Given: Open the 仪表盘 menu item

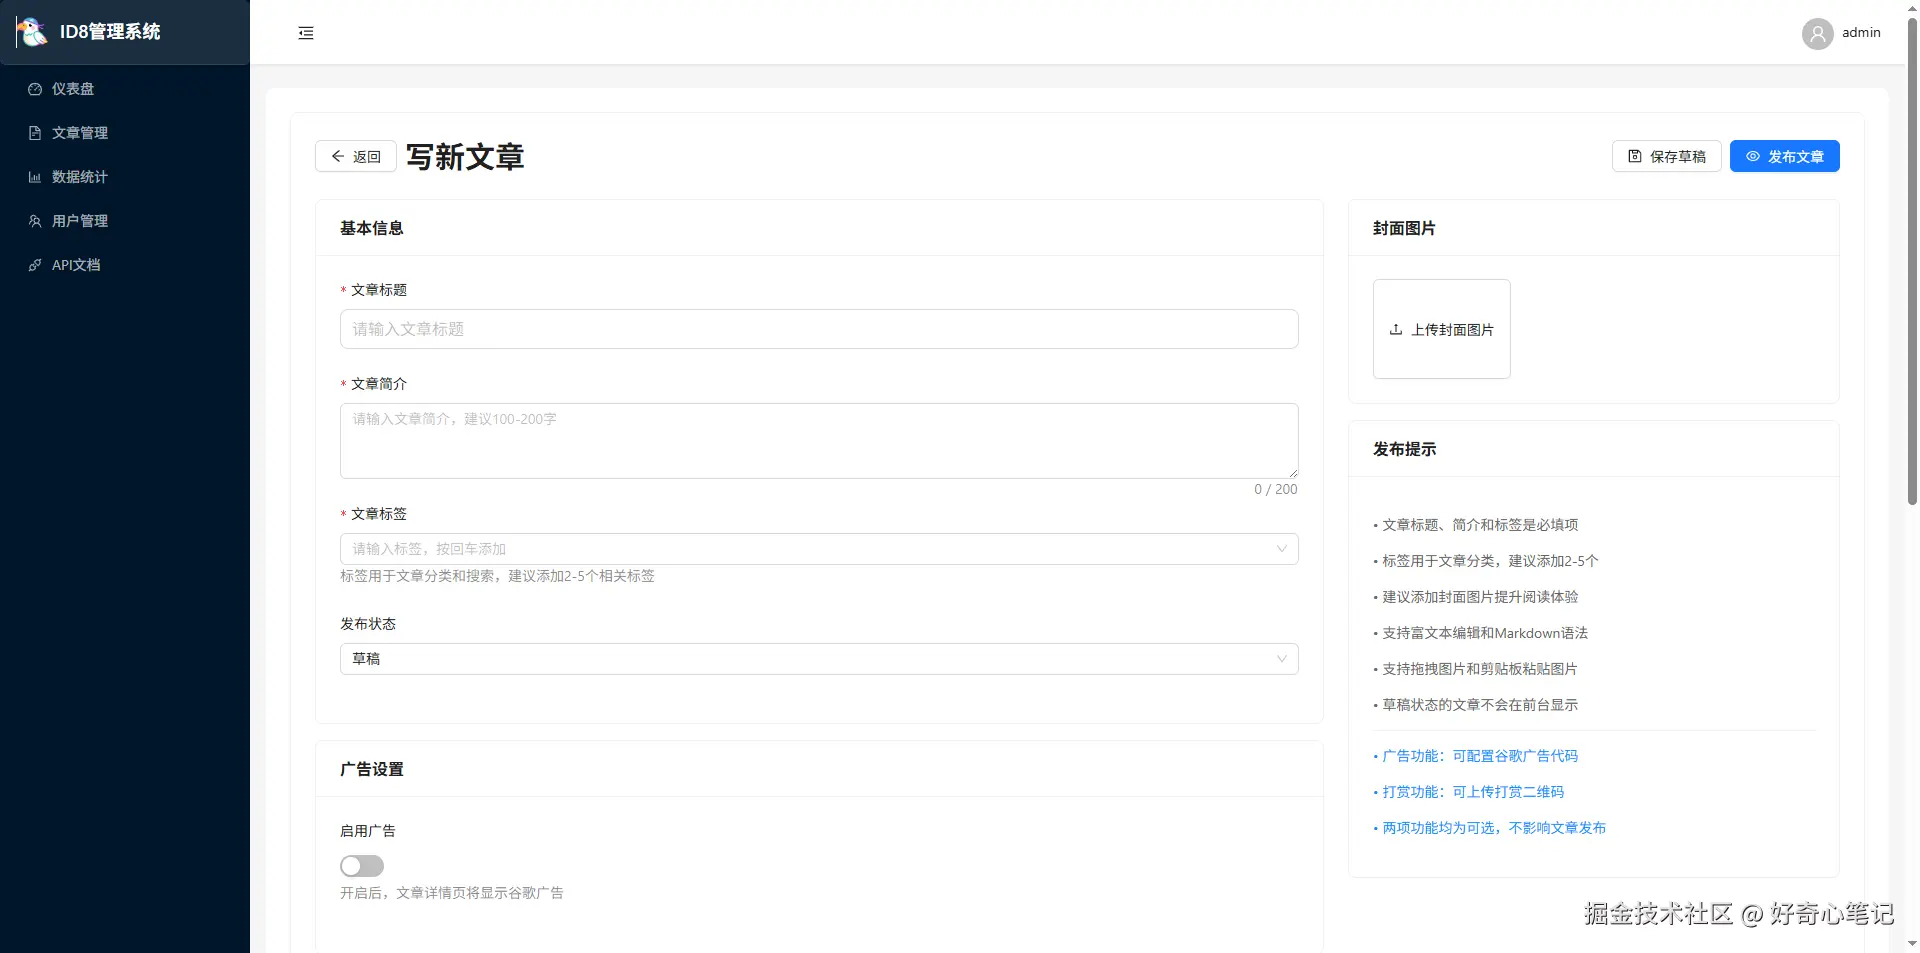Looking at the screenshot, I should [125, 89].
